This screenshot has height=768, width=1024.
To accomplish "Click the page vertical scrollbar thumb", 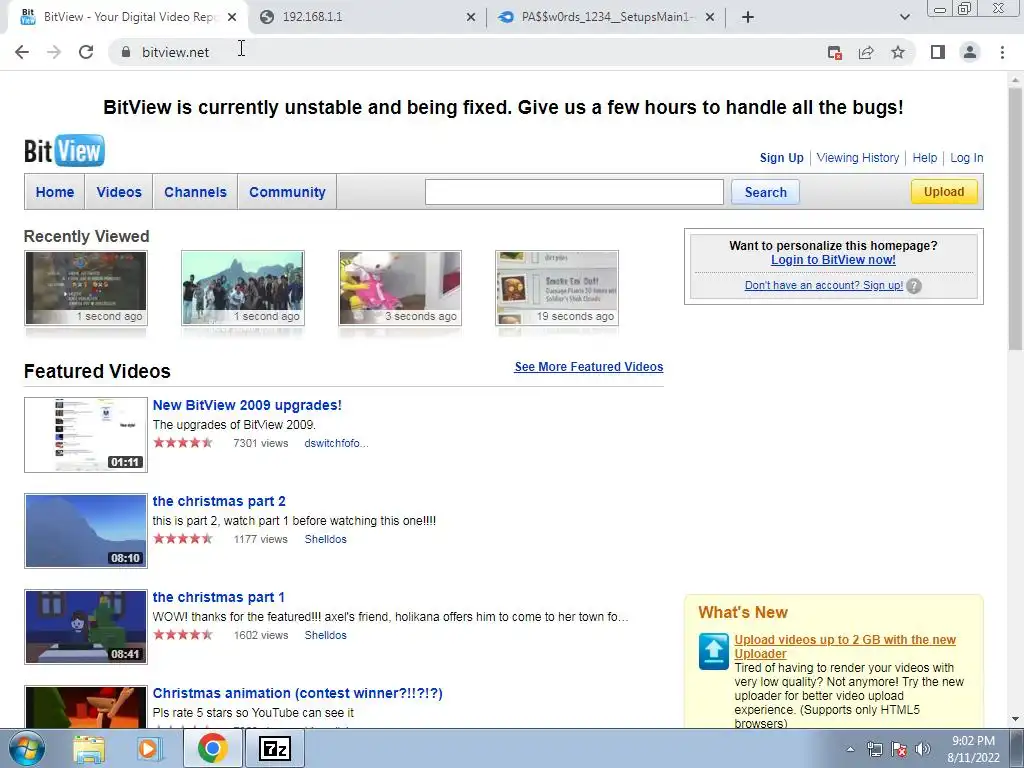I will click(1015, 219).
